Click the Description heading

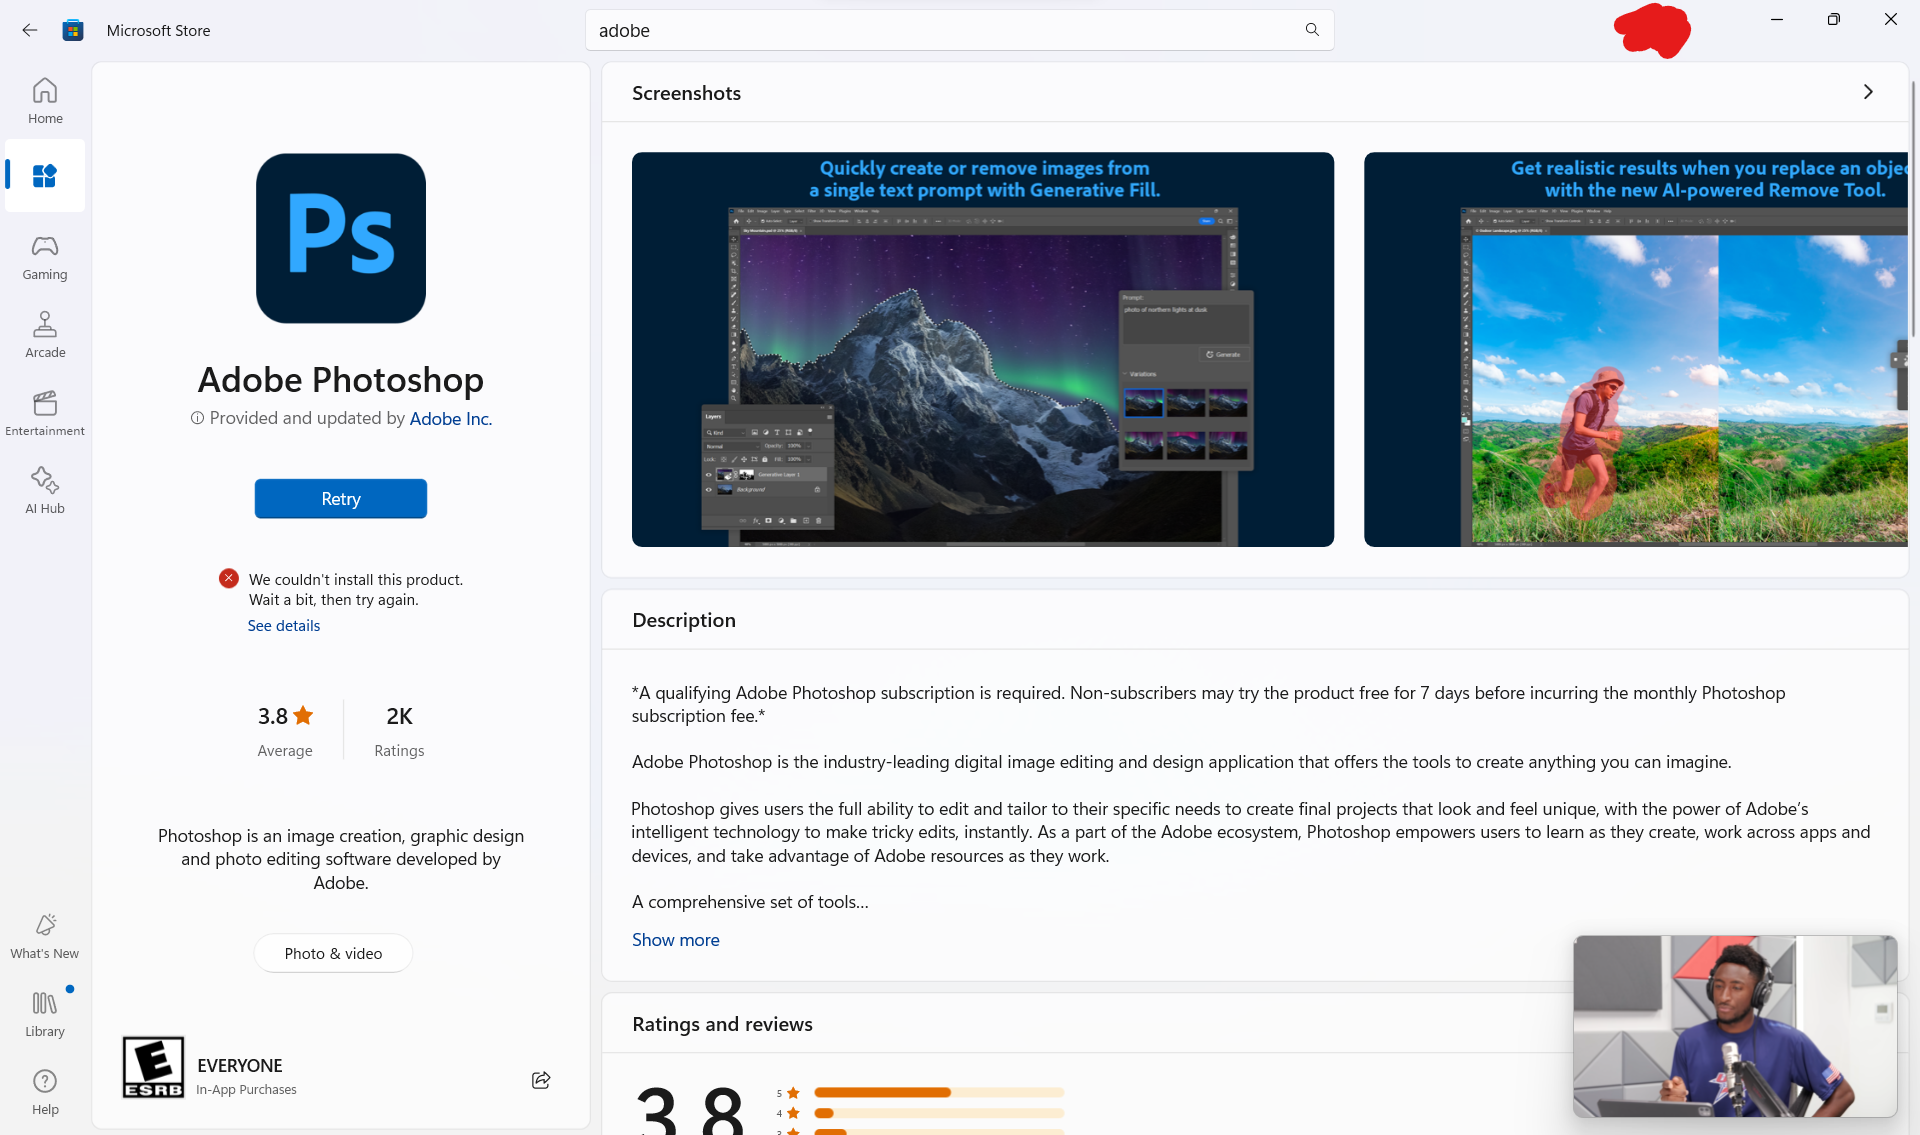684,620
